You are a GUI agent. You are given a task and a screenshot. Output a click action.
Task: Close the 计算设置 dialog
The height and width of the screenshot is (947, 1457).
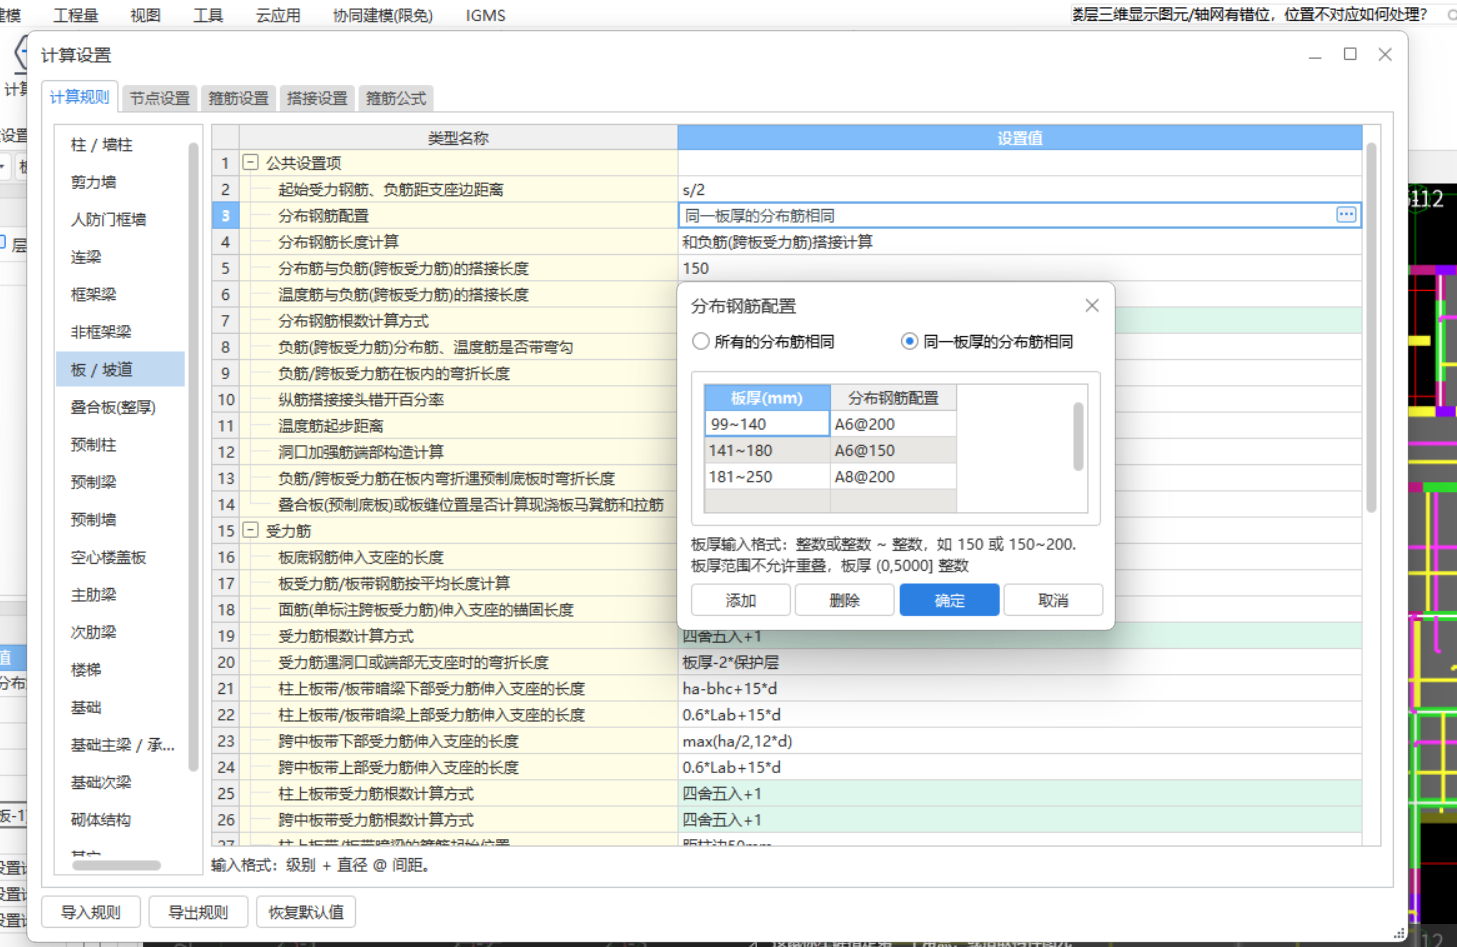coord(1385,54)
